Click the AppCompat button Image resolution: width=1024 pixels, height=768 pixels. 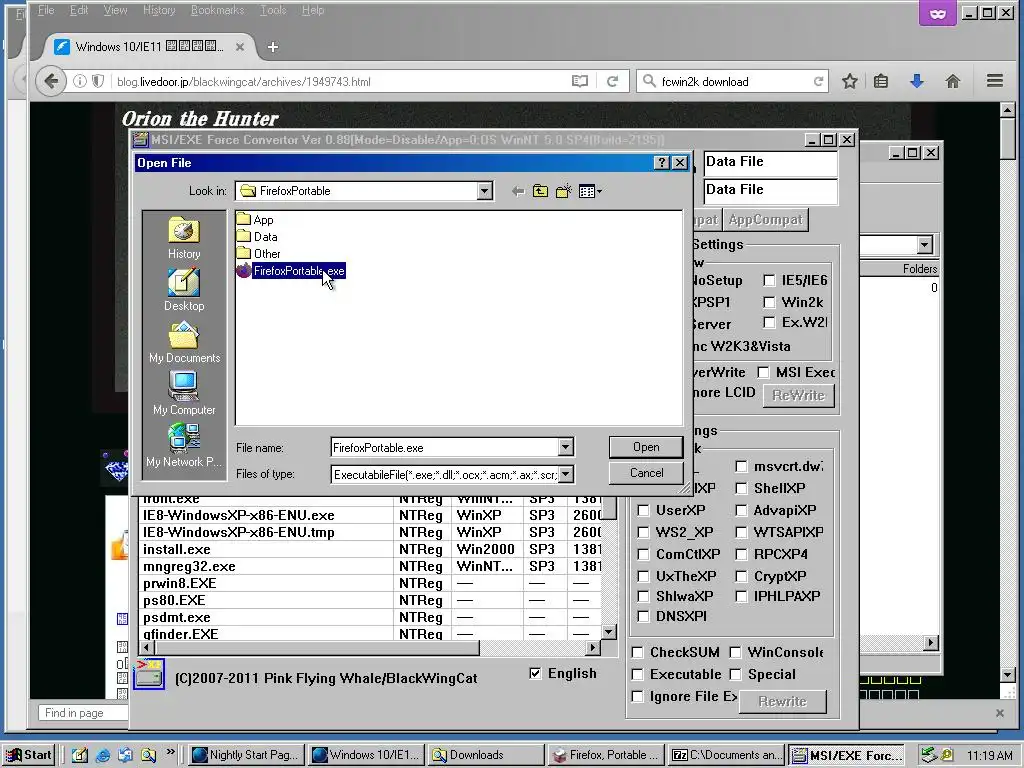765,220
